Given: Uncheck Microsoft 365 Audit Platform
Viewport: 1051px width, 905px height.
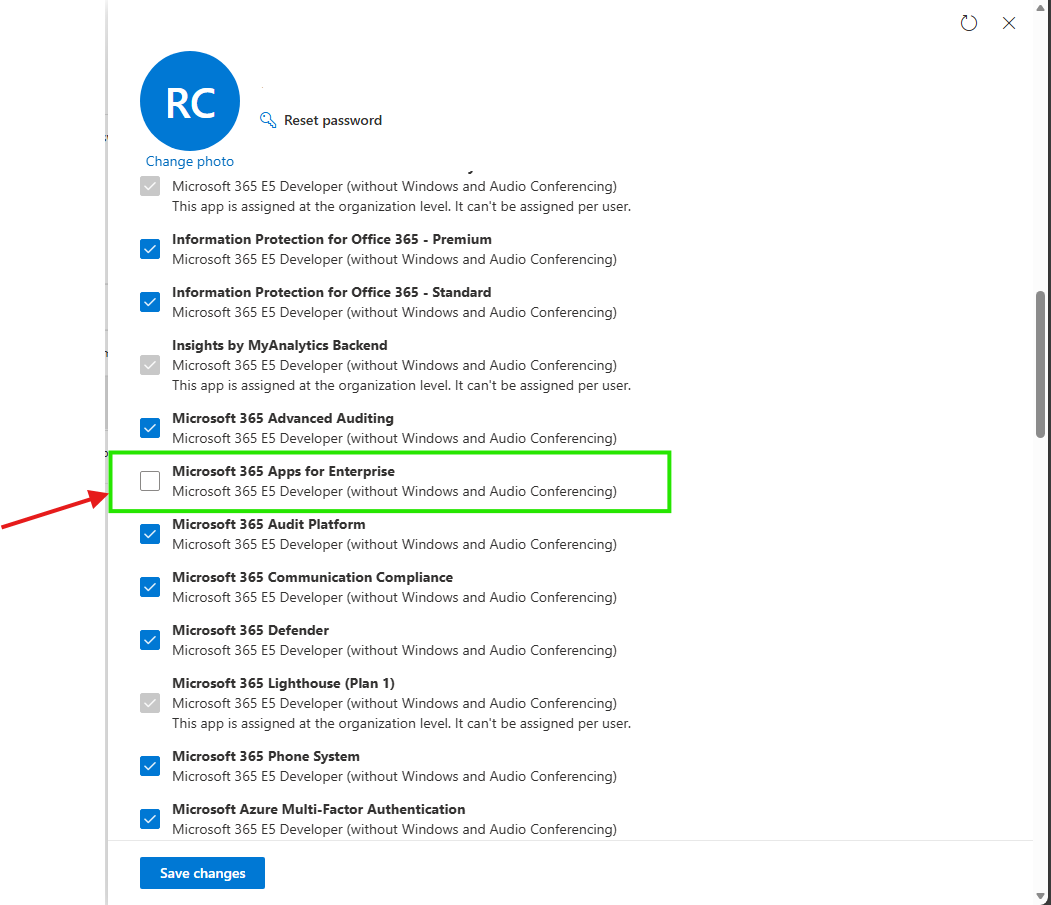Looking at the screenshot, I should 150,534.
